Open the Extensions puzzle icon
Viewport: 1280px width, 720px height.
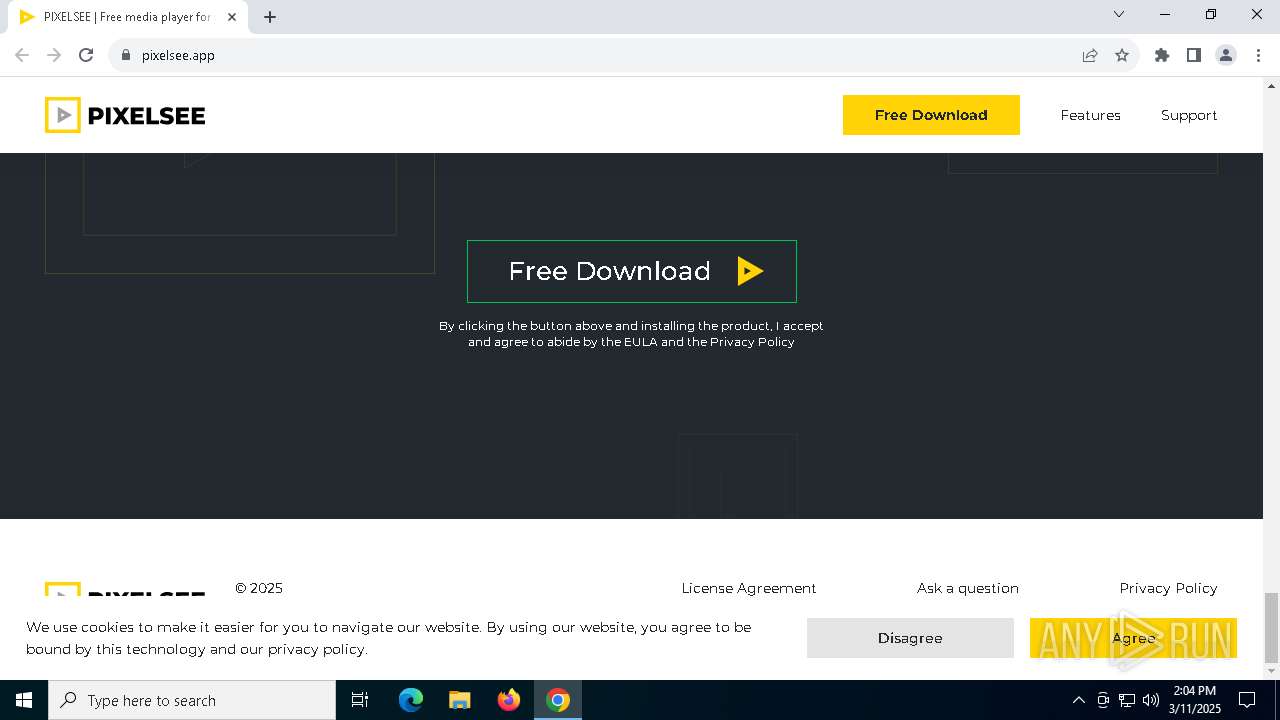(1162, 55)
